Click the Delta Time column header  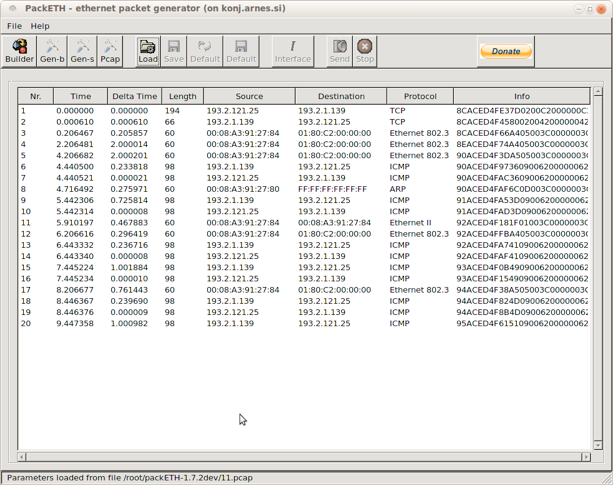(x=134, y=97)
